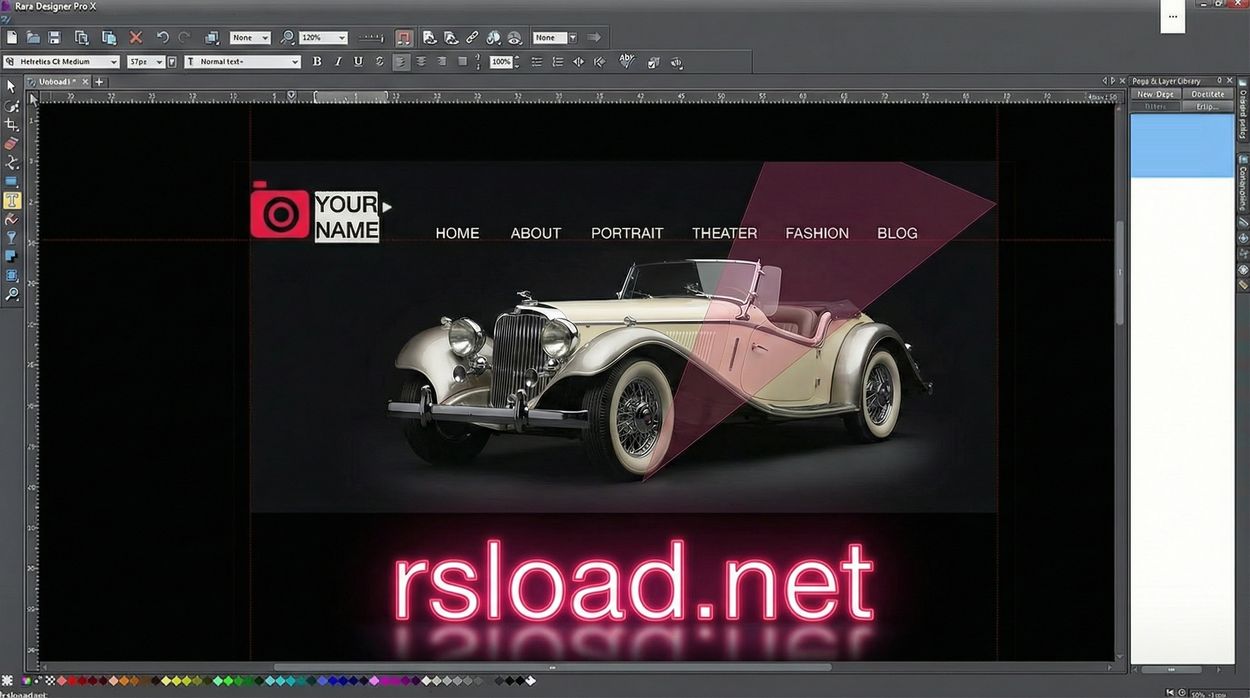Image resolution: width=1250 pixels, height=698 pixels.
Task: Click the copy pages icon in toolbar
Action: [x=82, y=37]
